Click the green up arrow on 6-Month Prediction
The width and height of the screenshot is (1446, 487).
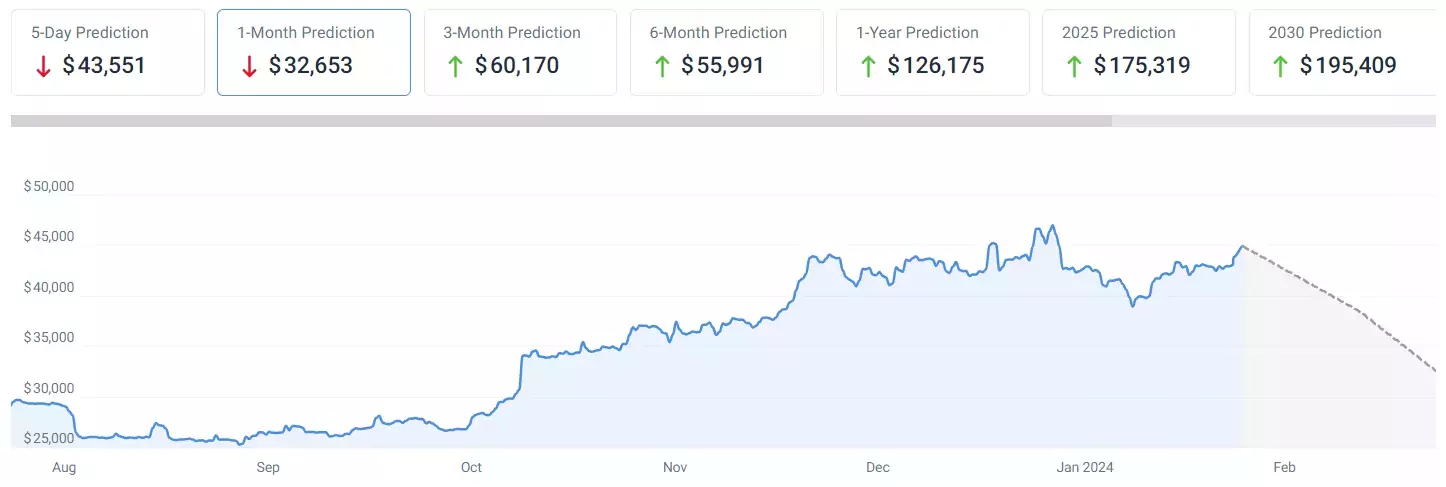661,67
